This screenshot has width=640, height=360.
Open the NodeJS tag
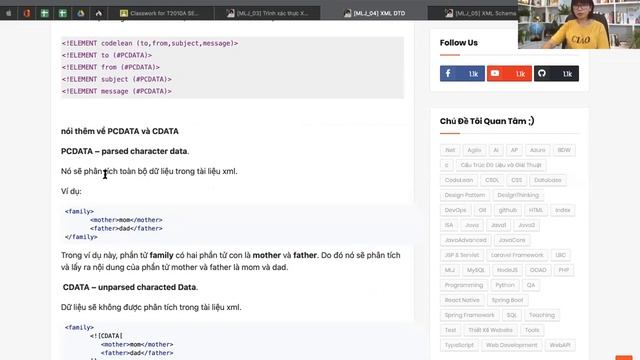(x=507, y=270)
